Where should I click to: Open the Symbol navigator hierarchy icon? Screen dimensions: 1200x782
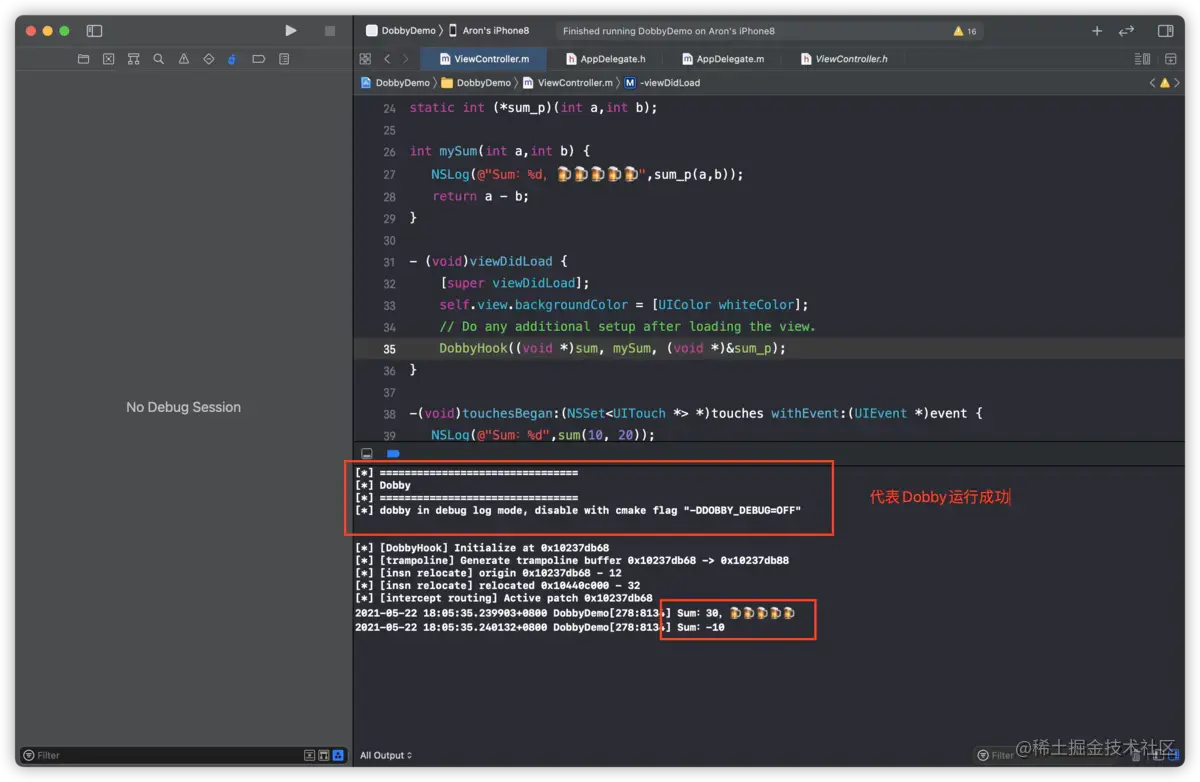coord(133,59)
